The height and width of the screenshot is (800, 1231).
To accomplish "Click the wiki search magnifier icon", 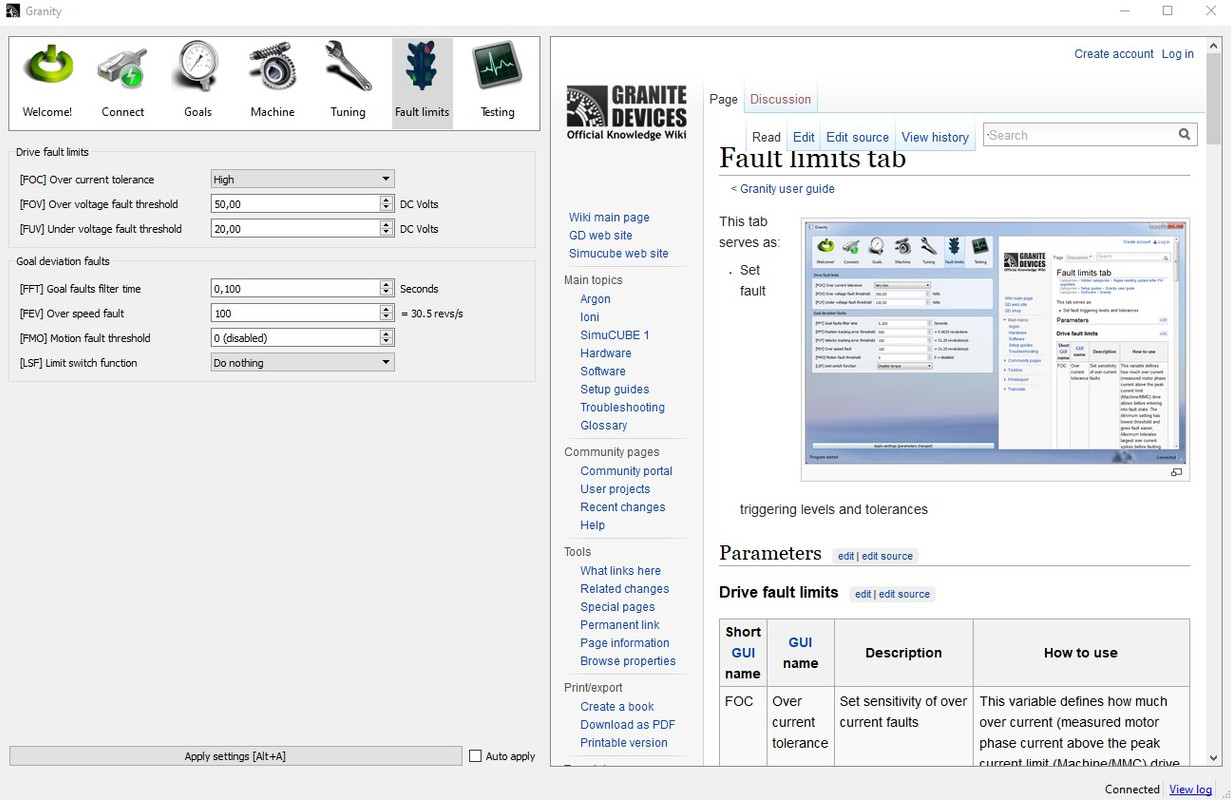I will pyautogui.click(x=1185, y=135).
